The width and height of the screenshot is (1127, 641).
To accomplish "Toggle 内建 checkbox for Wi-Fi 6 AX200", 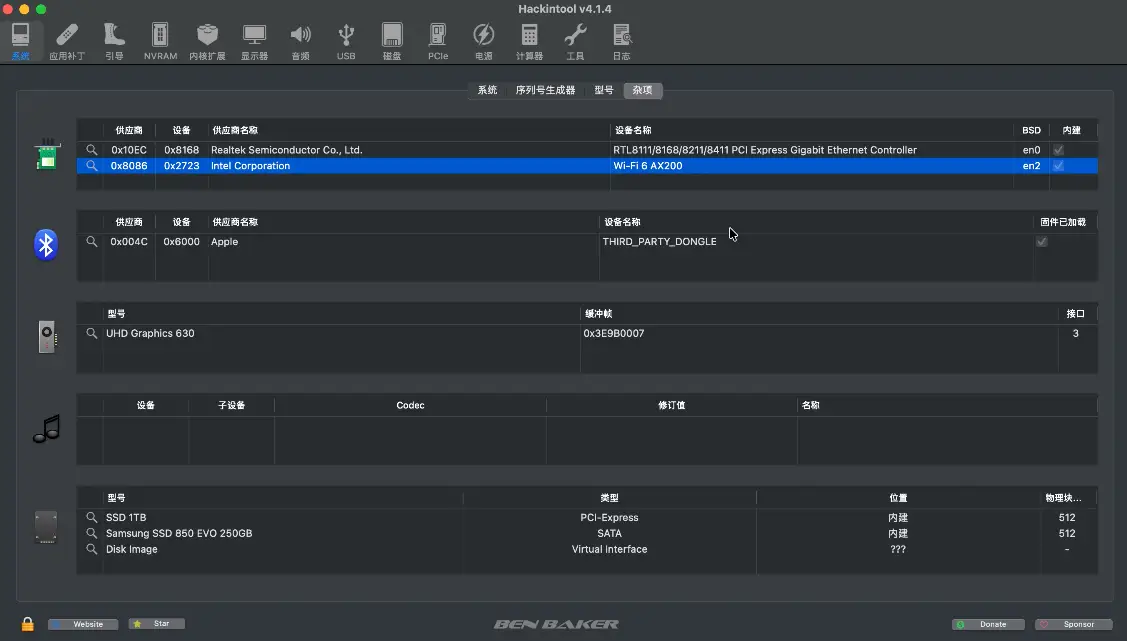I will [x=1058, y=166].
